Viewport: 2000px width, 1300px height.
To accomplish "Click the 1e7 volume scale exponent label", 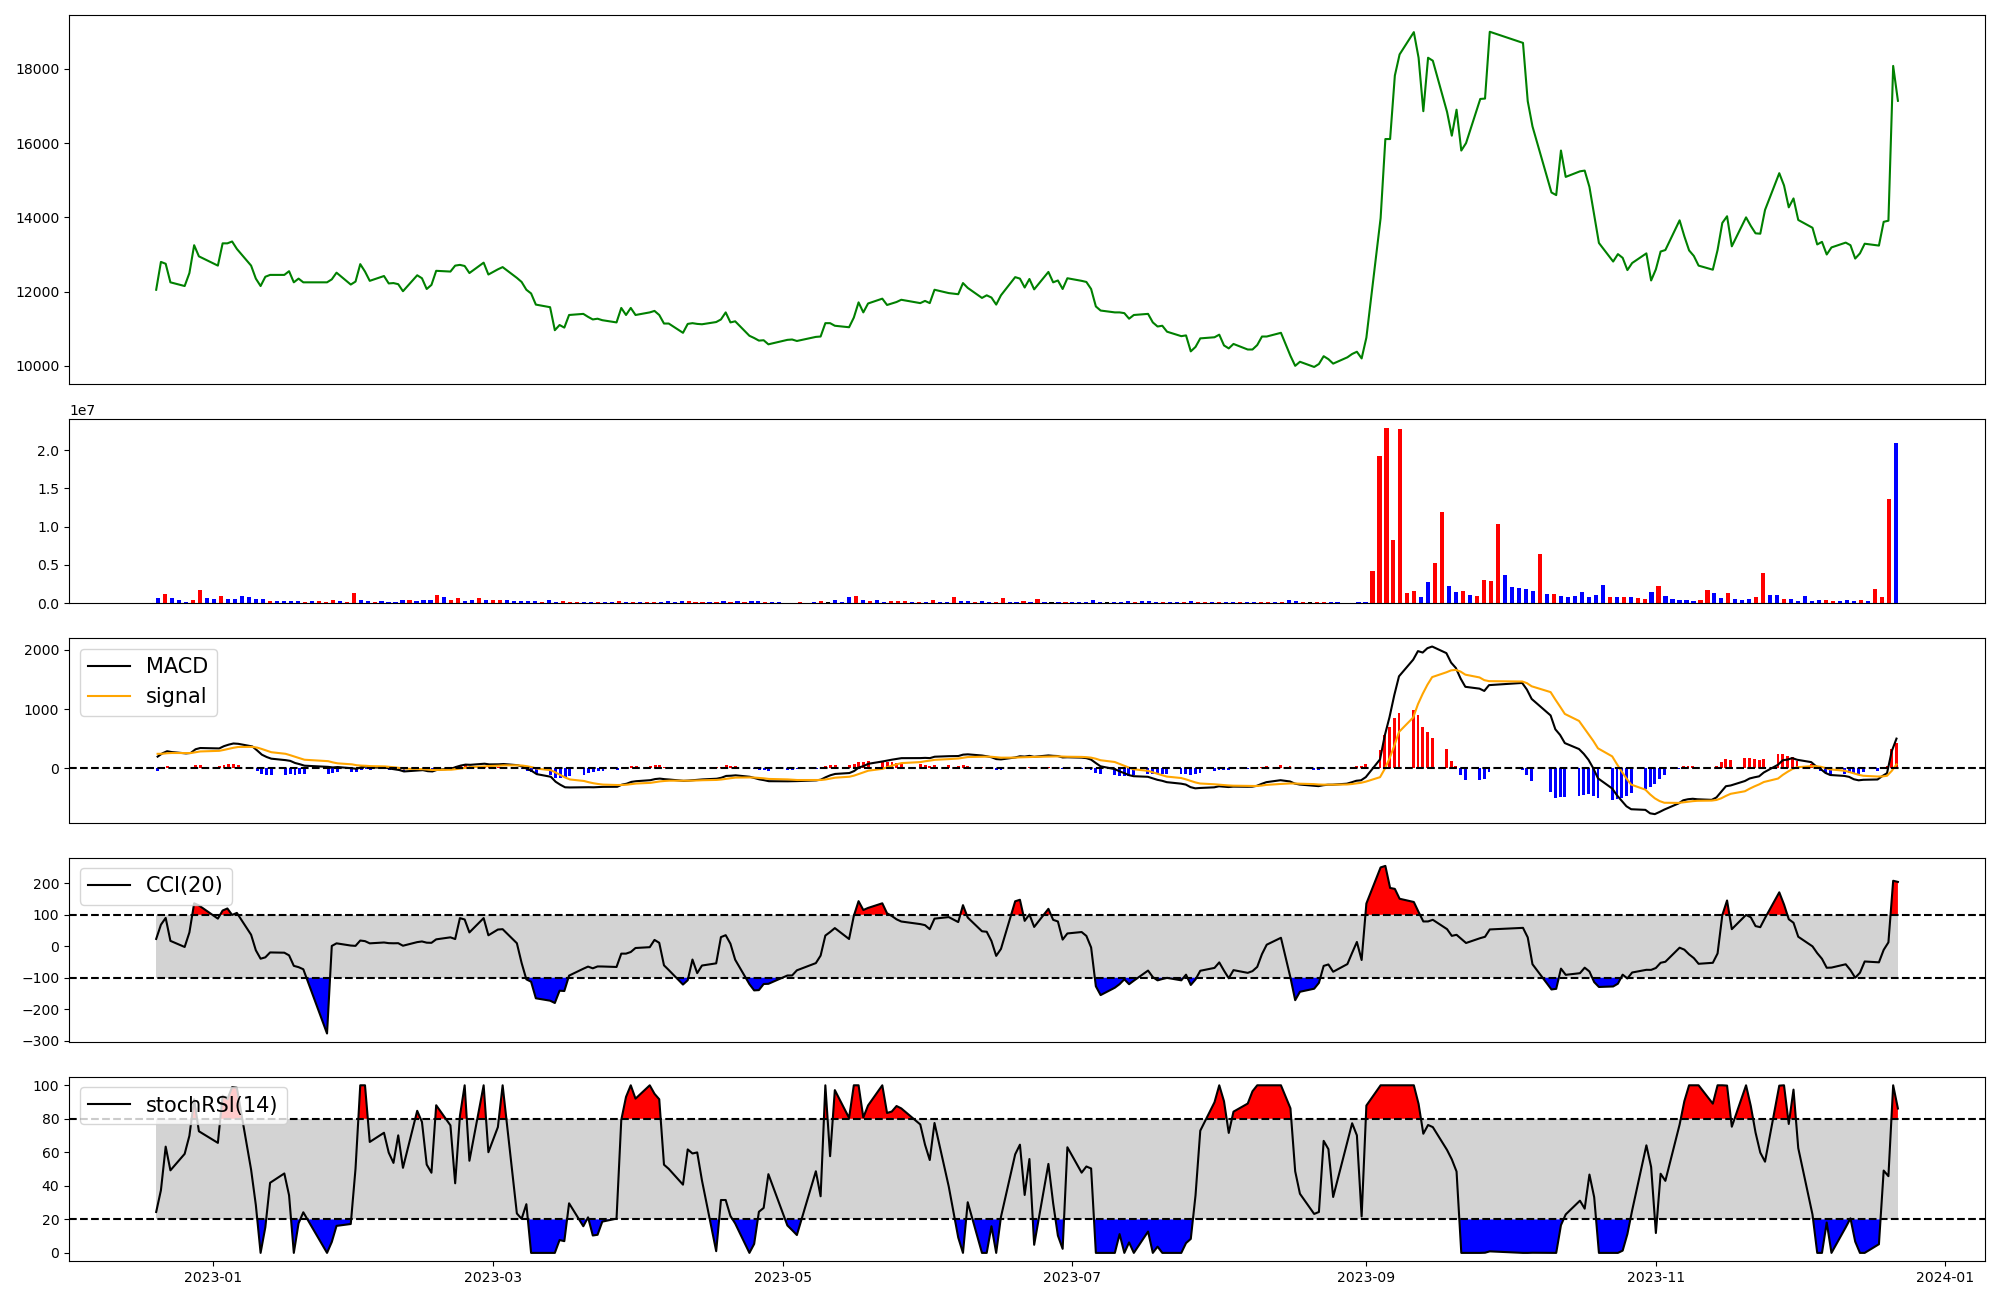I will (82, 410).
